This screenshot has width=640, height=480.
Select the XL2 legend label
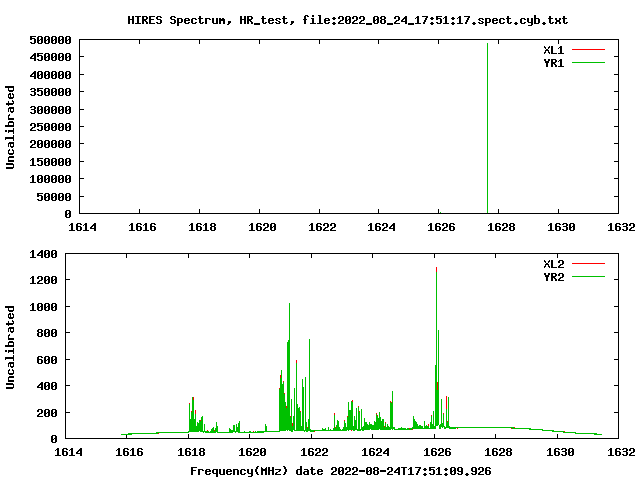click(553, 264)
